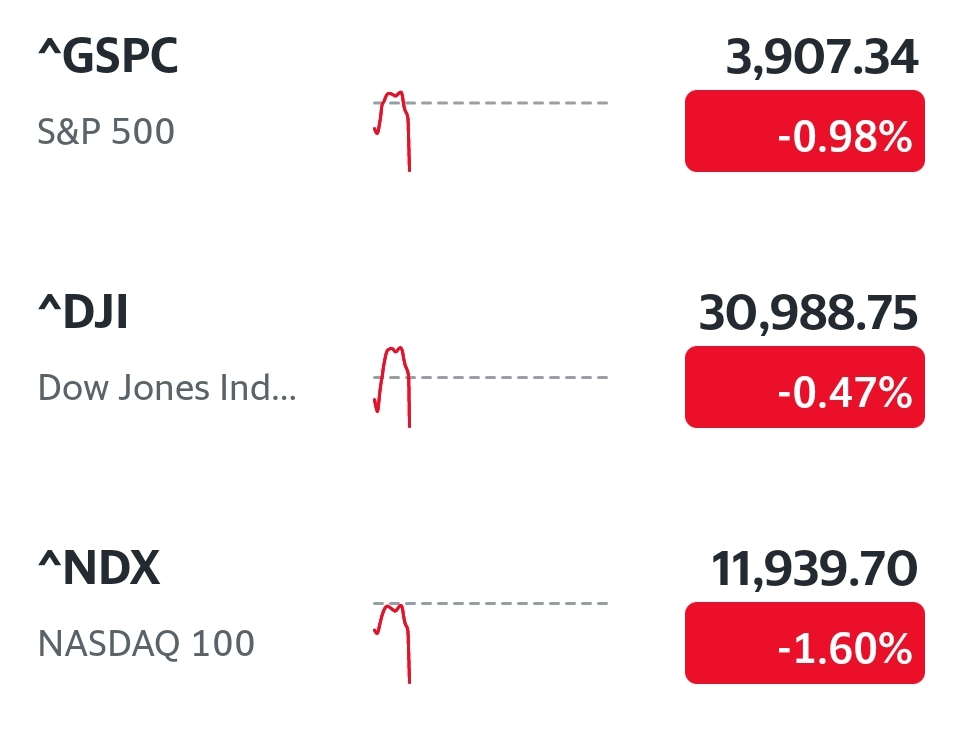Click the percent sign in the -1.60% badge
The image size is (958, 746).
(893, 648)
